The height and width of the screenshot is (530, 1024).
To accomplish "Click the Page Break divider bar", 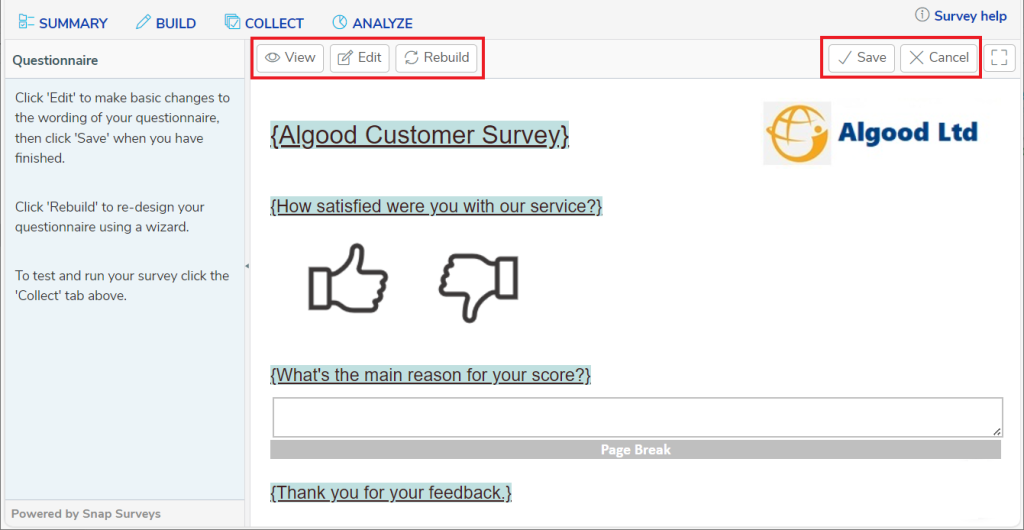I will pyautogui.click(x=635, y=450).
